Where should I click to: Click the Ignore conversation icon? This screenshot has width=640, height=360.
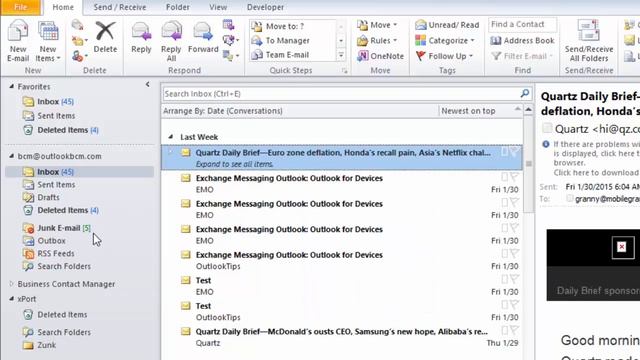[x=78, y=25]
